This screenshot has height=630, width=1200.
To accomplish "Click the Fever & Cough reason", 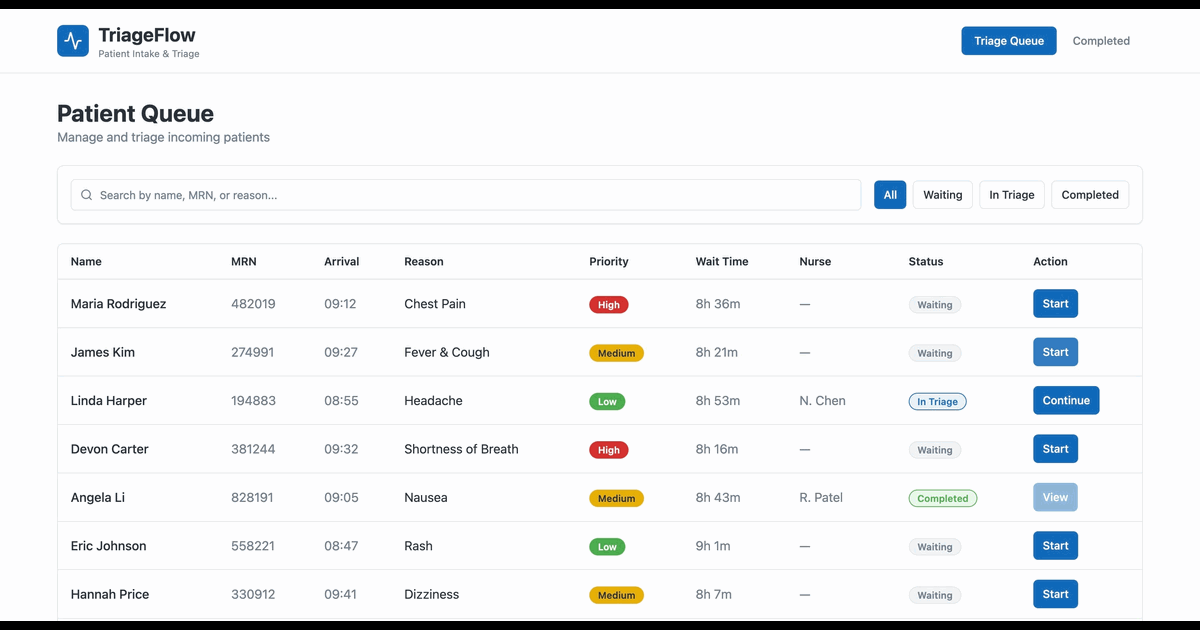I will (x=447, y=352).
